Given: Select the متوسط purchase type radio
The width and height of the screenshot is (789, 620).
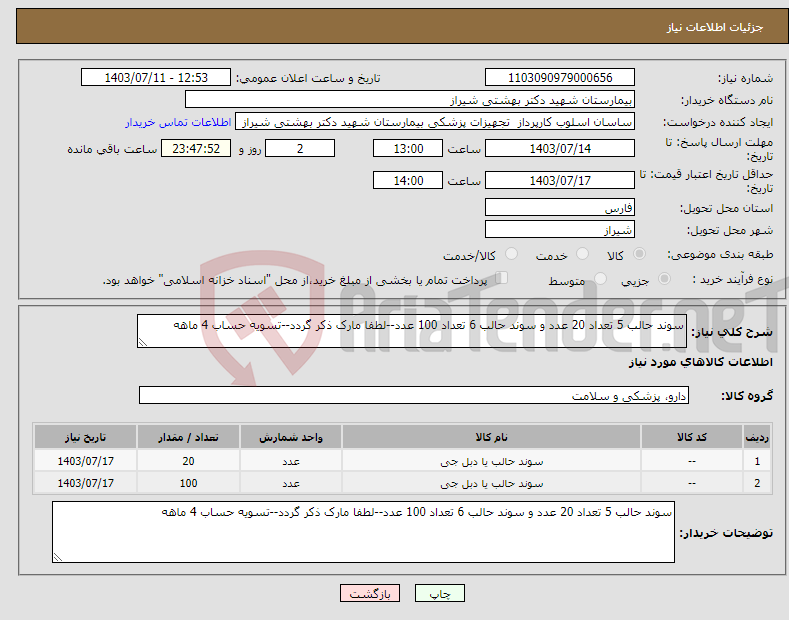Looking at the screenshot, I should tap(600, 278).
